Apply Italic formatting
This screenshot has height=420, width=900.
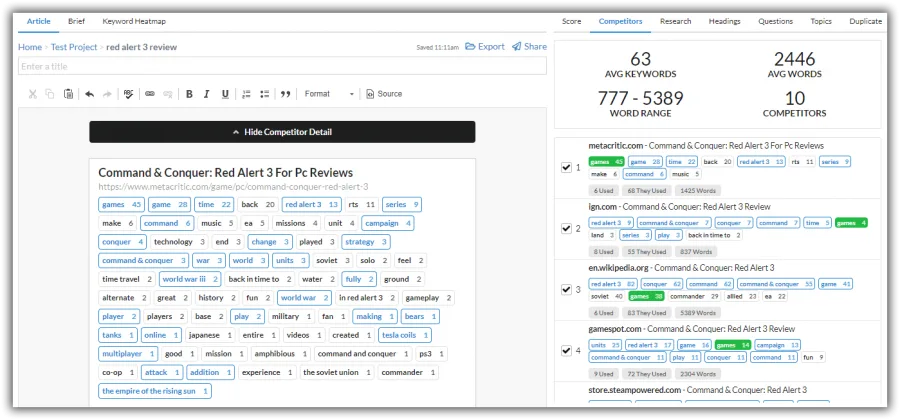coord(207,94)
